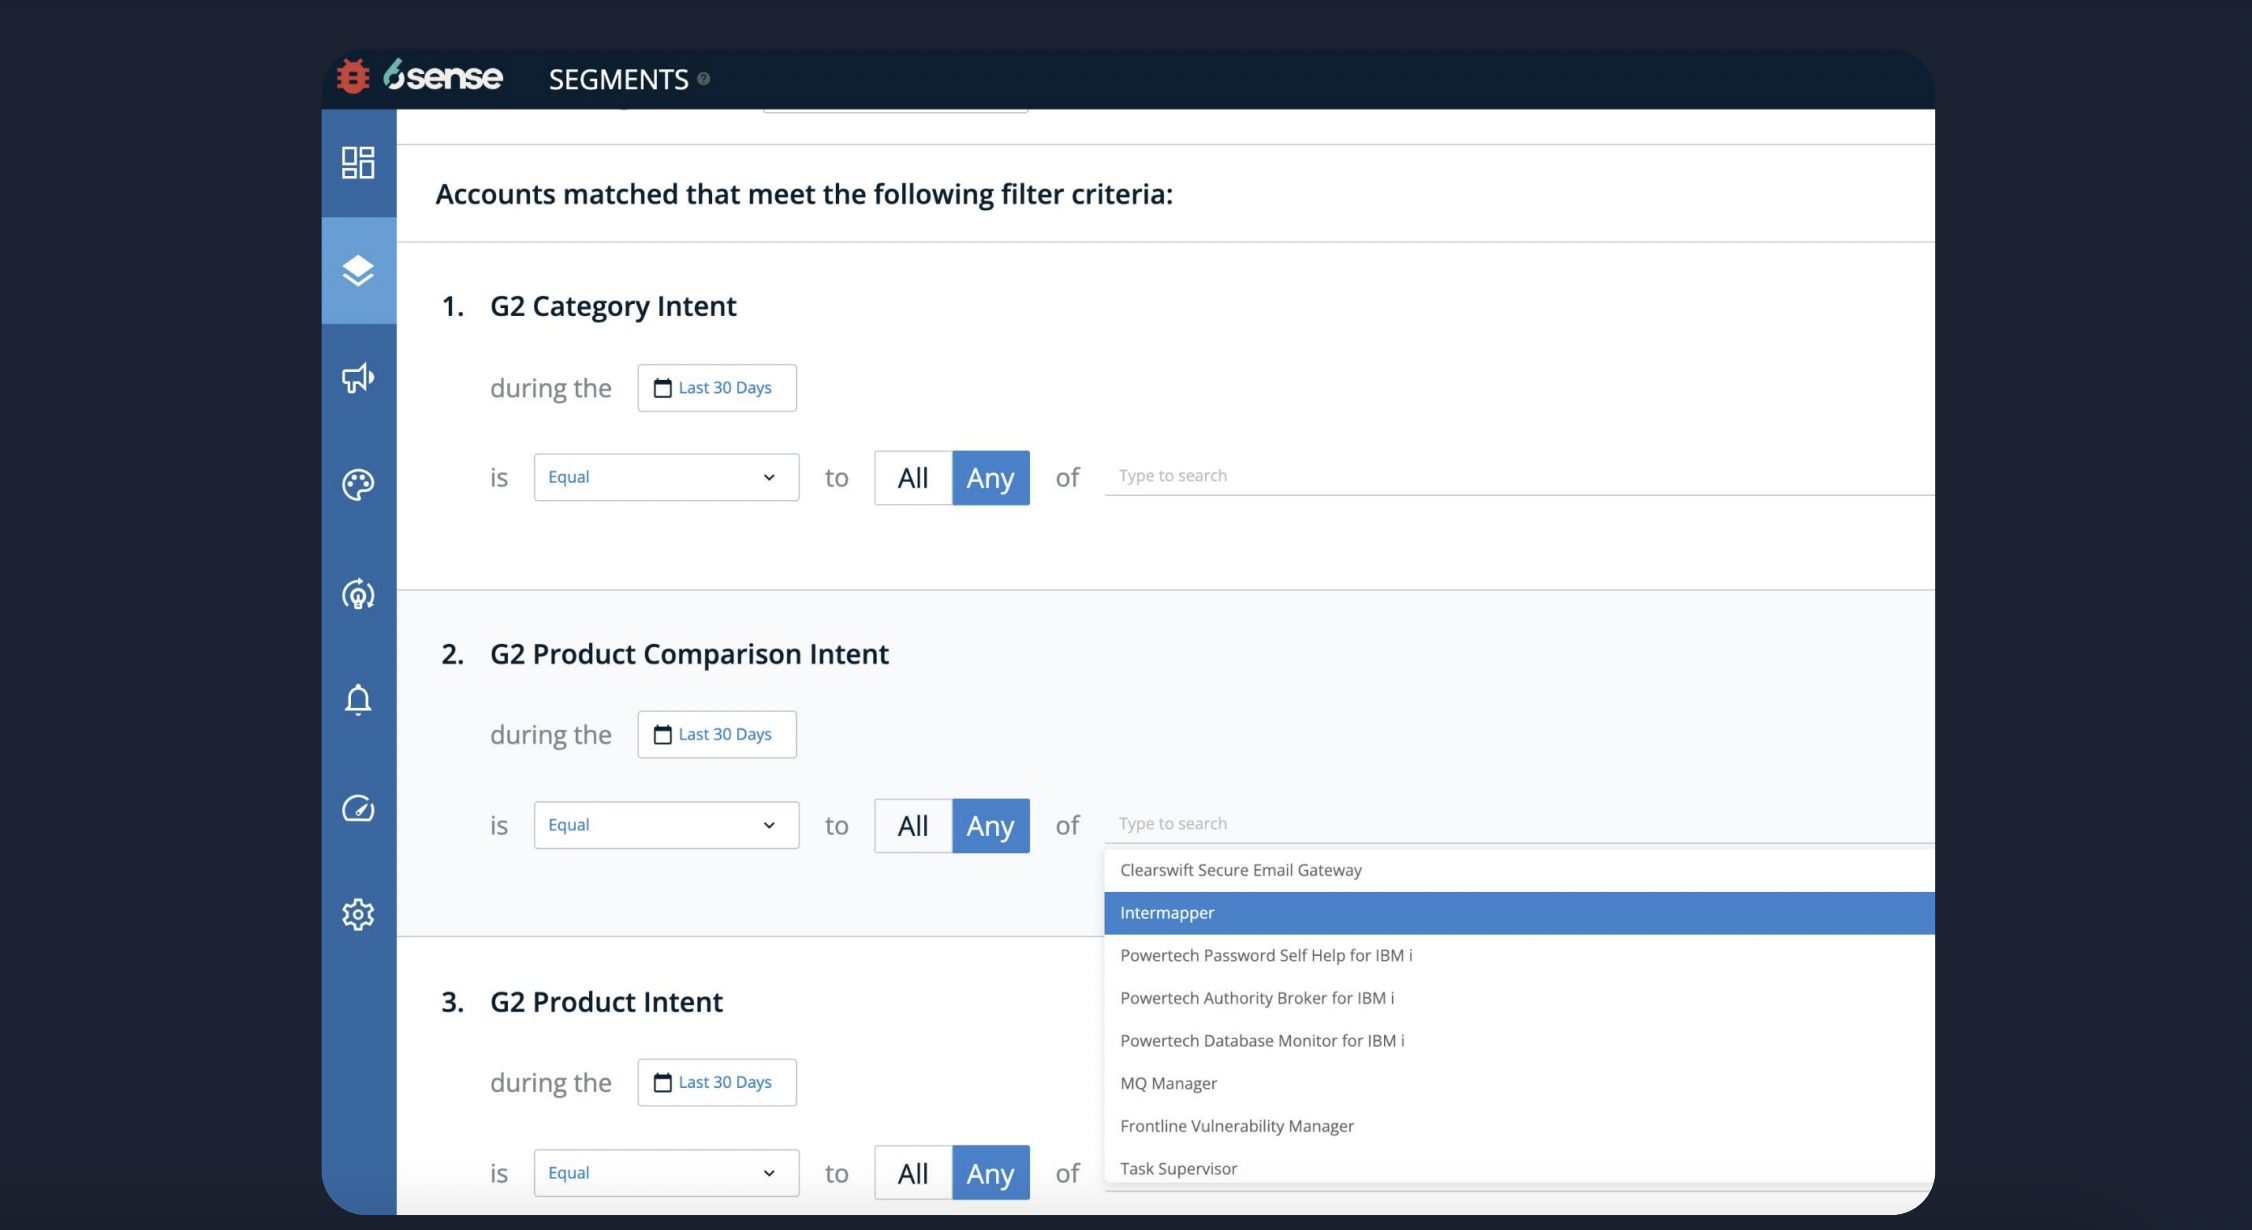Select All toggle for G2 Category Intent

pyautogui.click(x=912, y=478)
